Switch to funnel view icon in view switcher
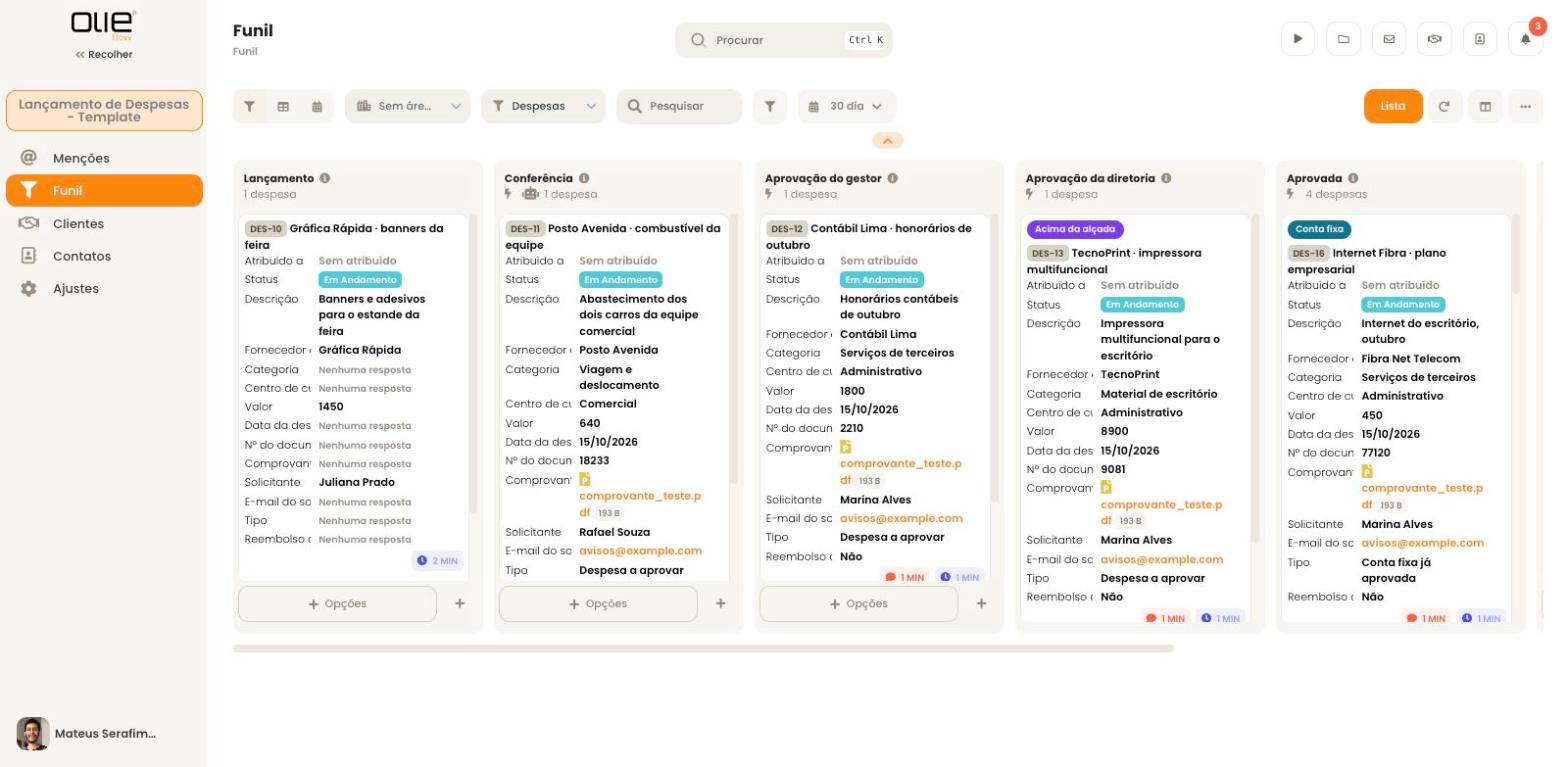 [x=250, y=106]
